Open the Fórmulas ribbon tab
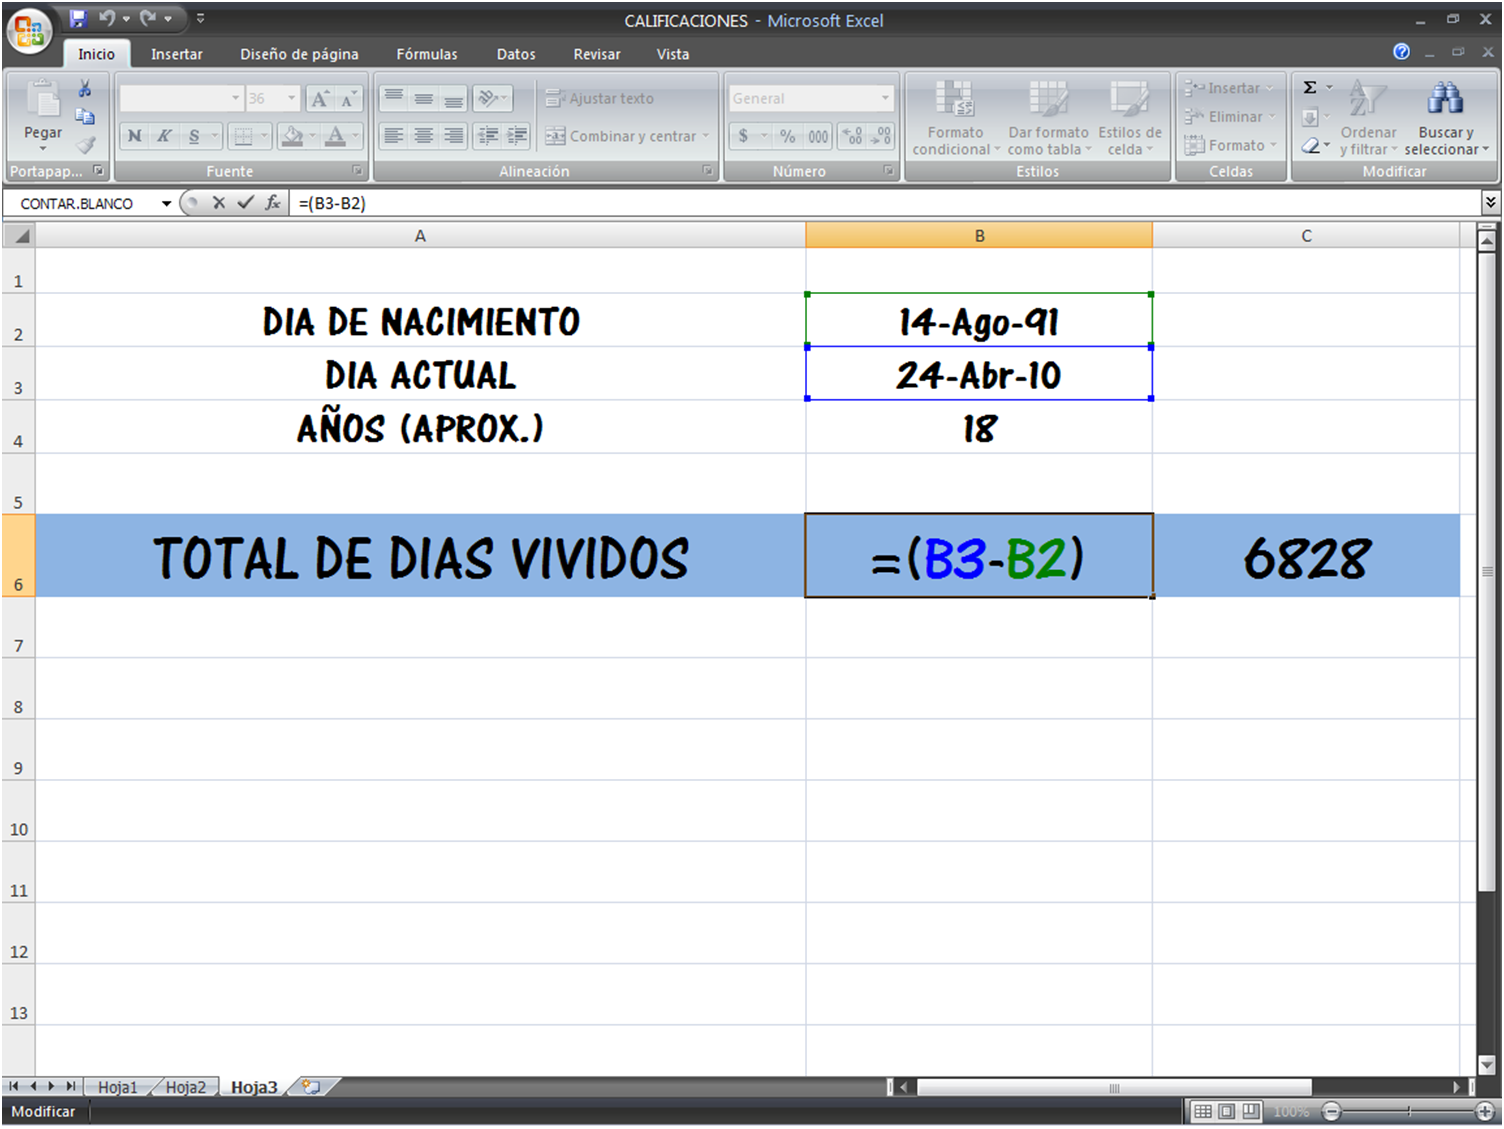This screenshot has height=1129, width=1504. (x=427, y=54)
